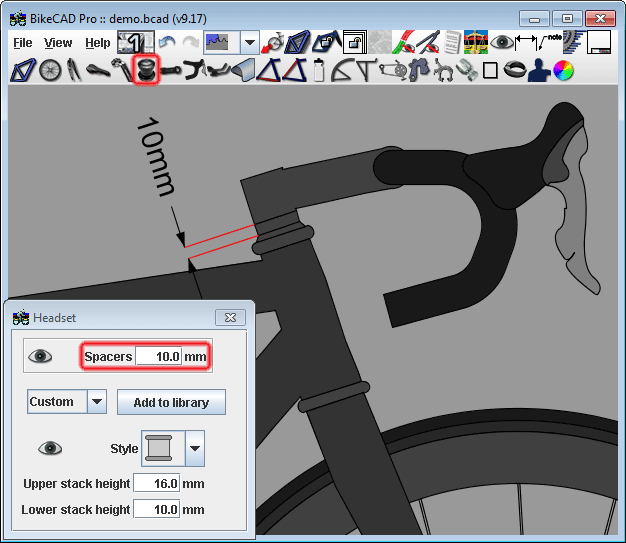Open the fork settings icon
The height and width of the screenshot is (543, 626).
coord(73,70)
